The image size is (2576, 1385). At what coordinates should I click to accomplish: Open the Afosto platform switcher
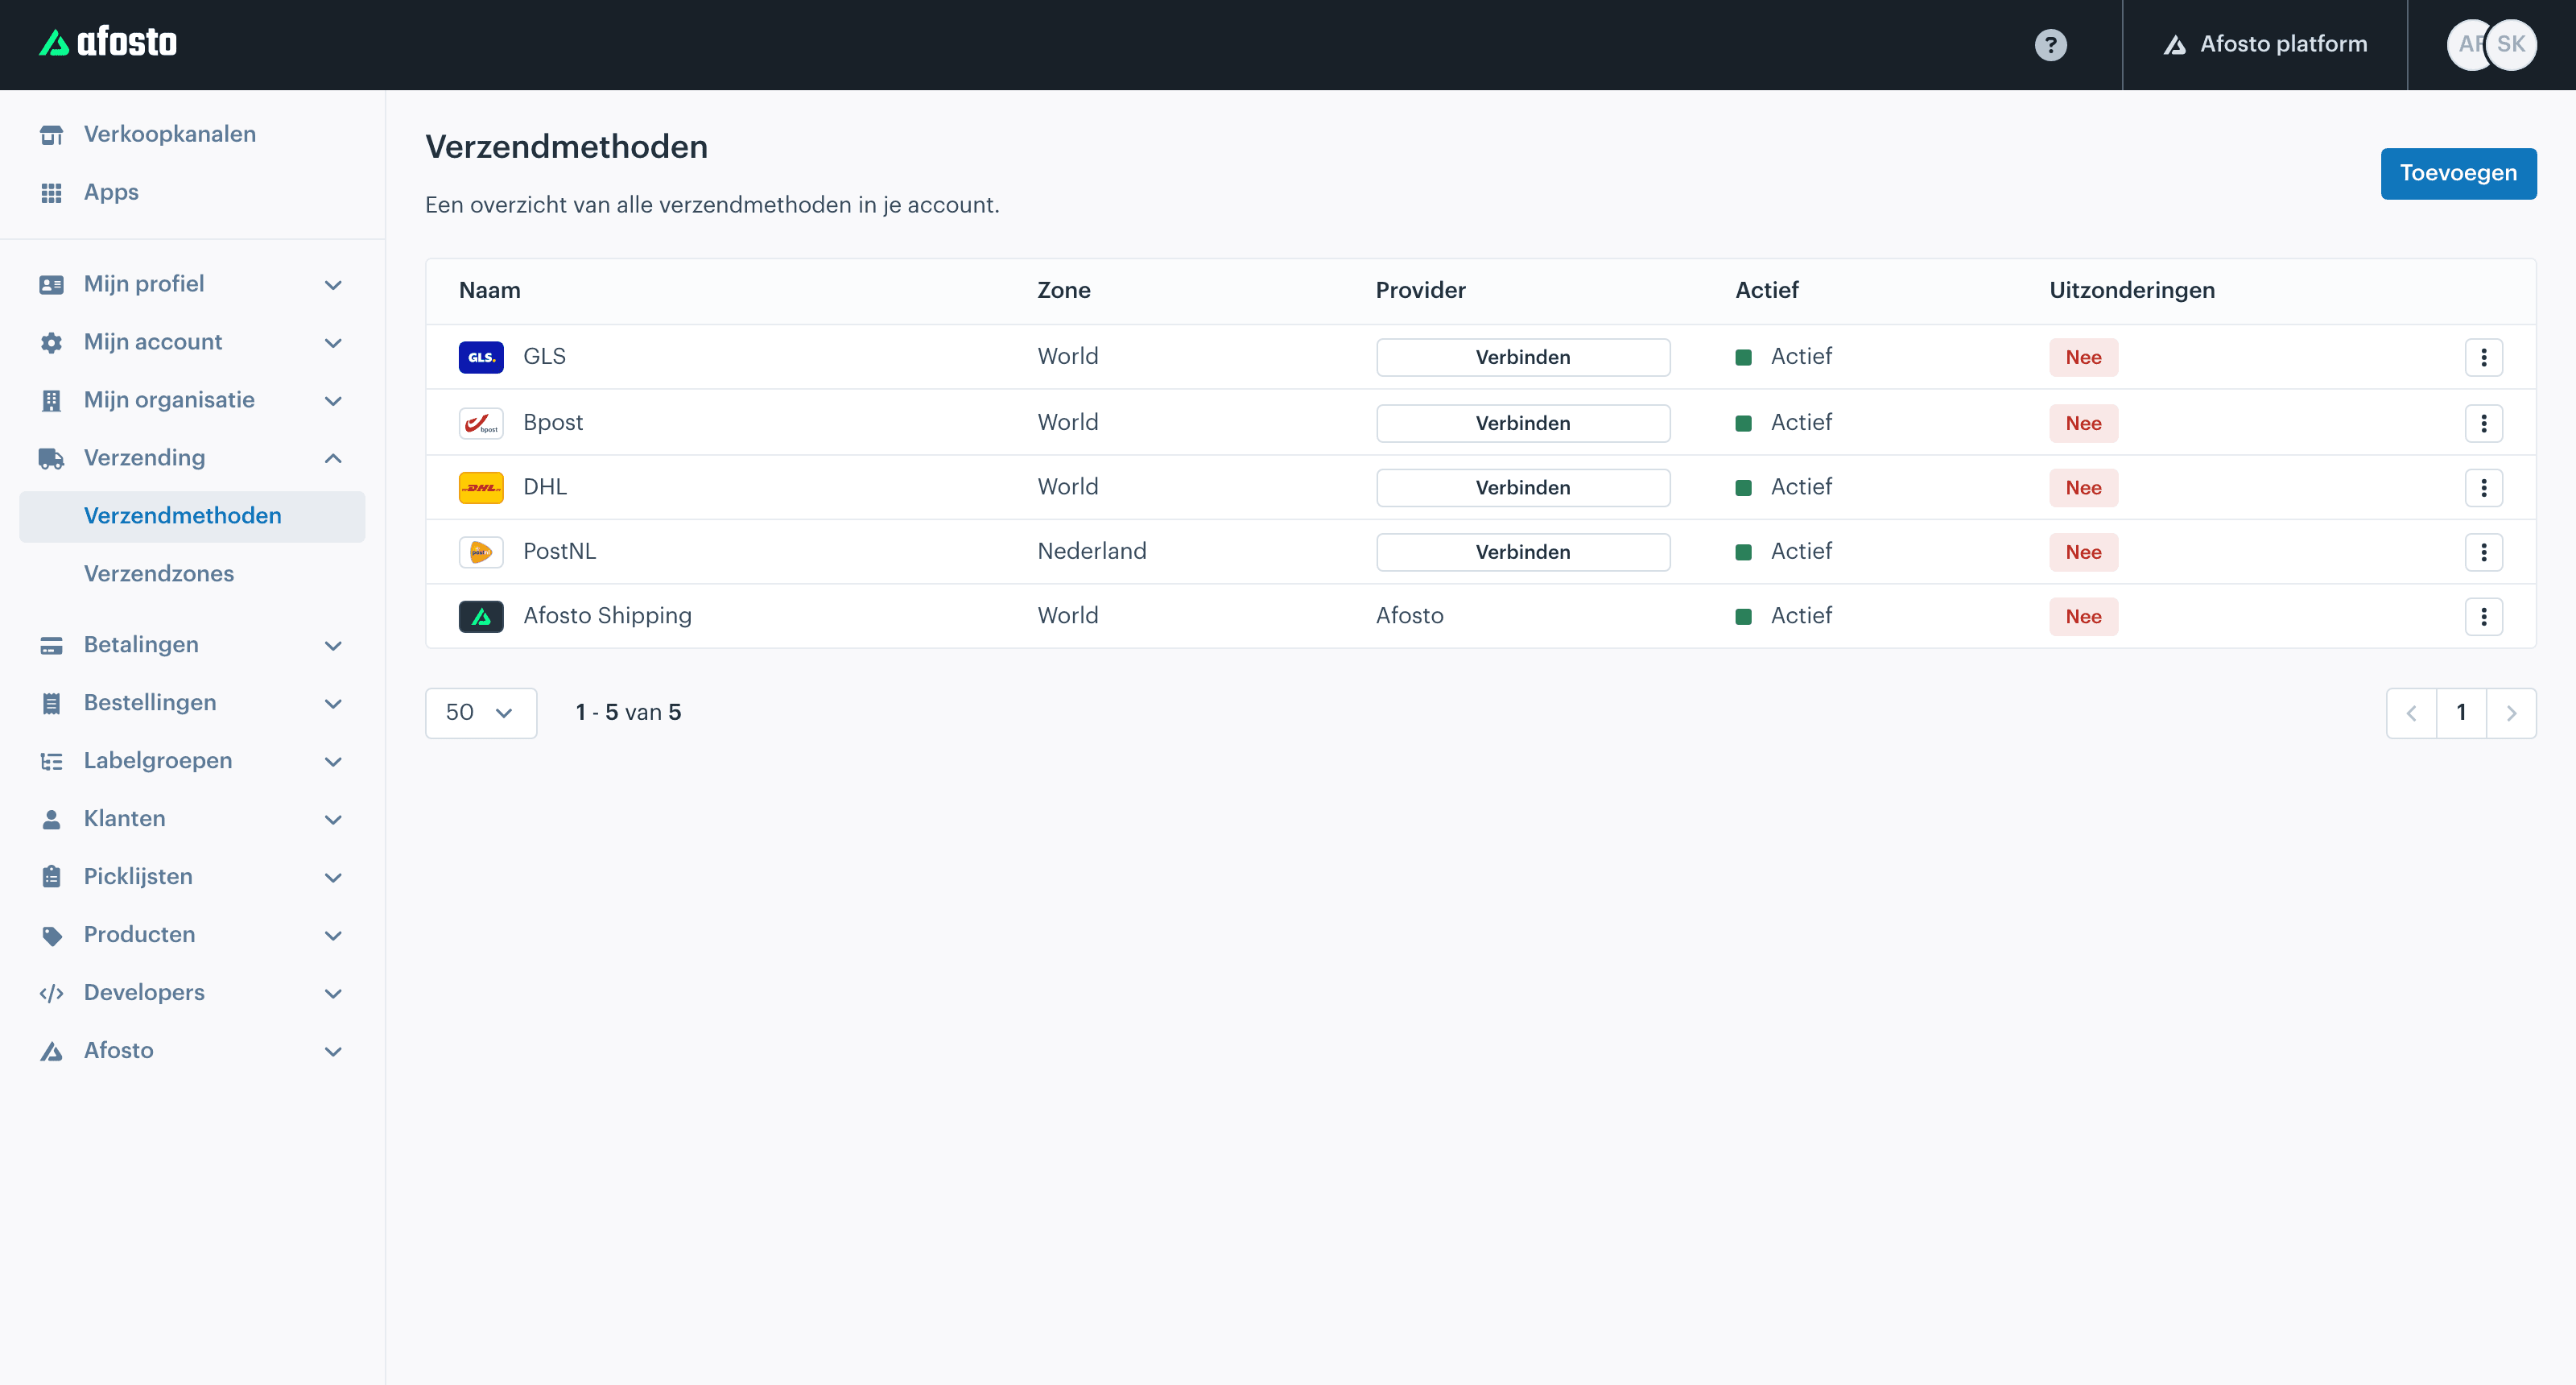[x=2265, y=44]
